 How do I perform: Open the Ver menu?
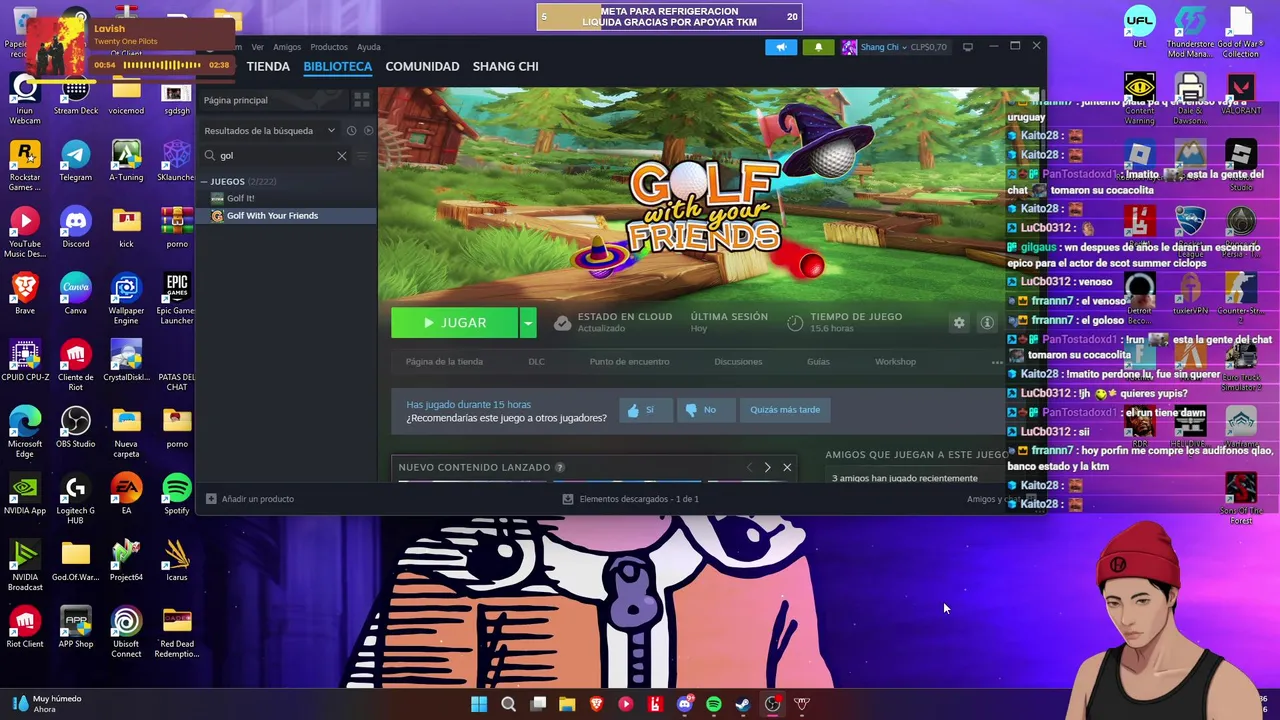coord(257,47)
